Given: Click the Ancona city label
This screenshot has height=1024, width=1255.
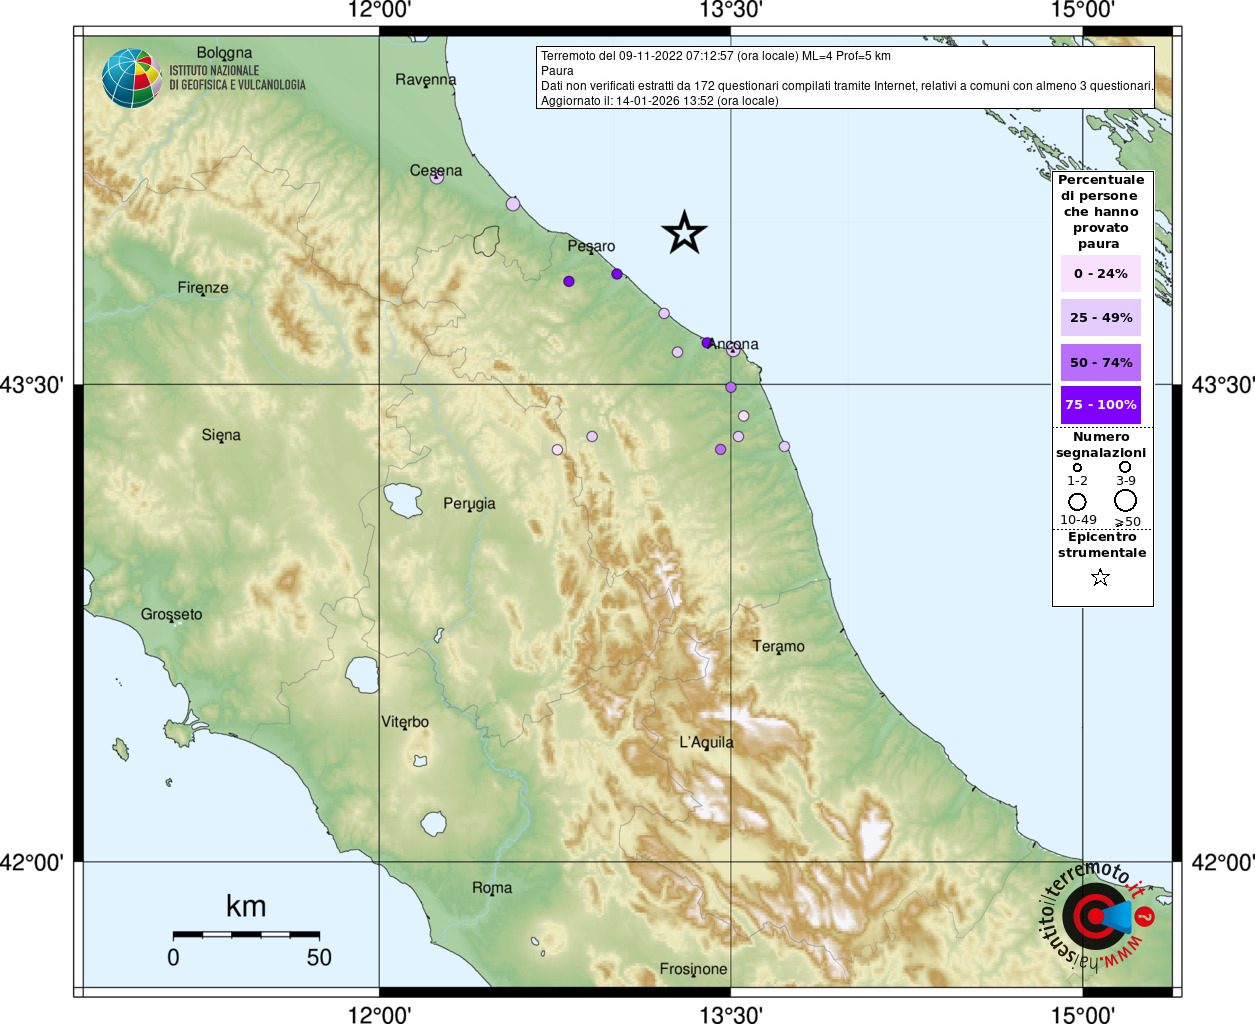Looking at the screenshot, I should coord(733,344).
